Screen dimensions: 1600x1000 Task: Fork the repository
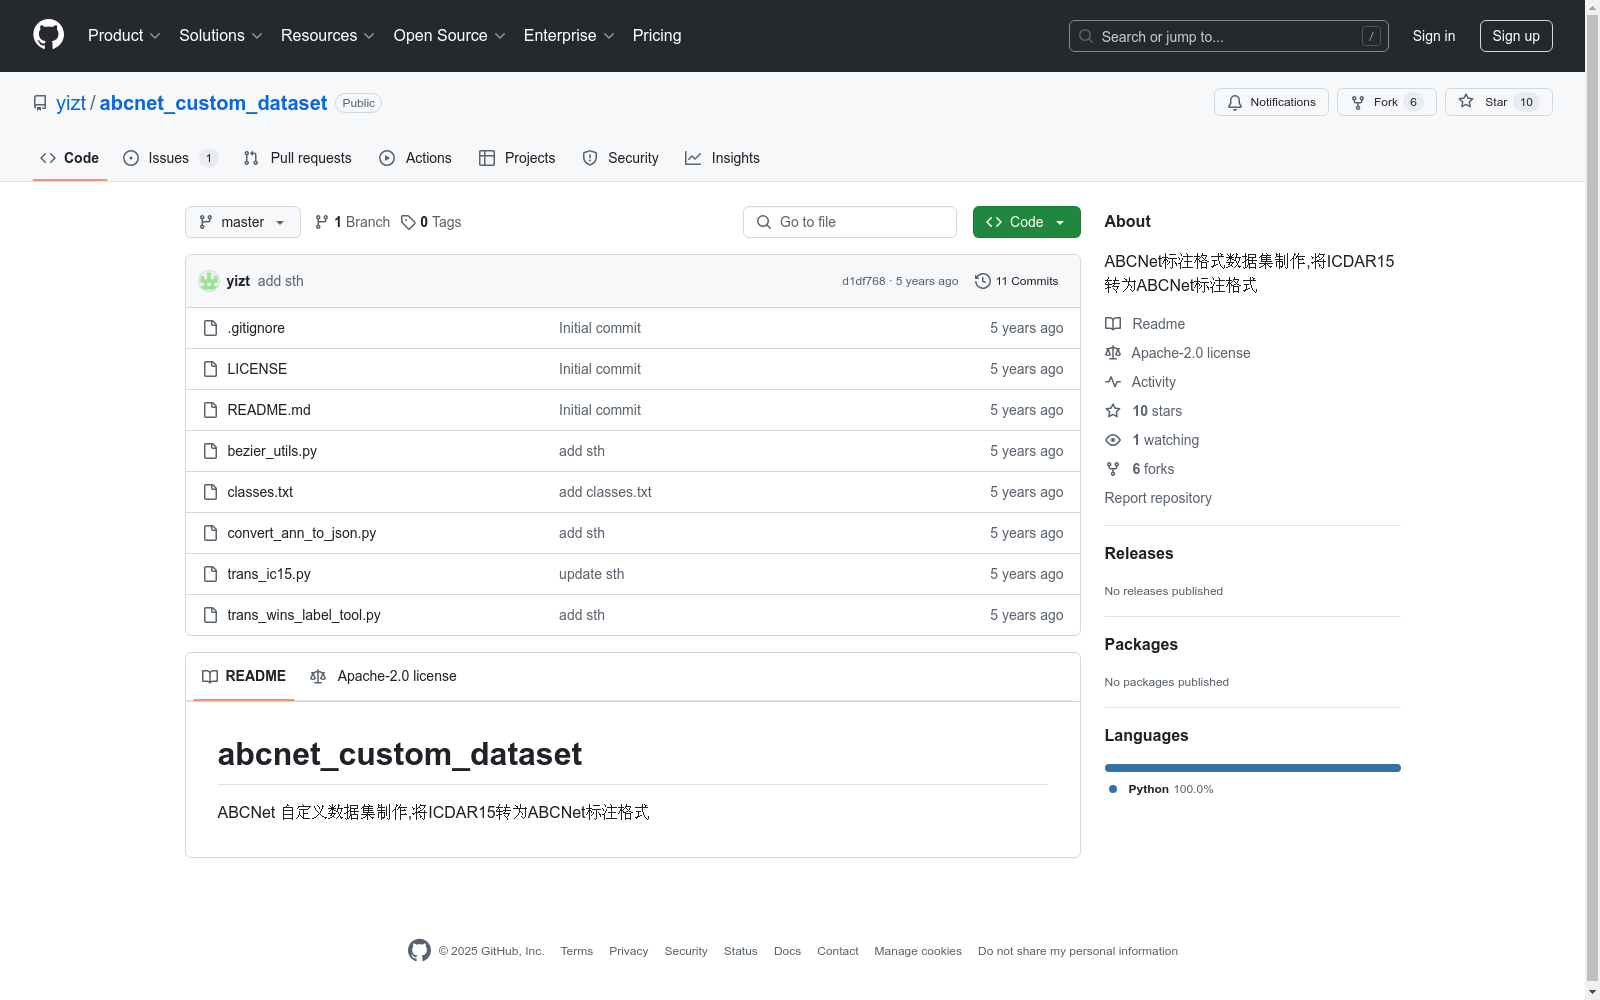coord(1386,102)
